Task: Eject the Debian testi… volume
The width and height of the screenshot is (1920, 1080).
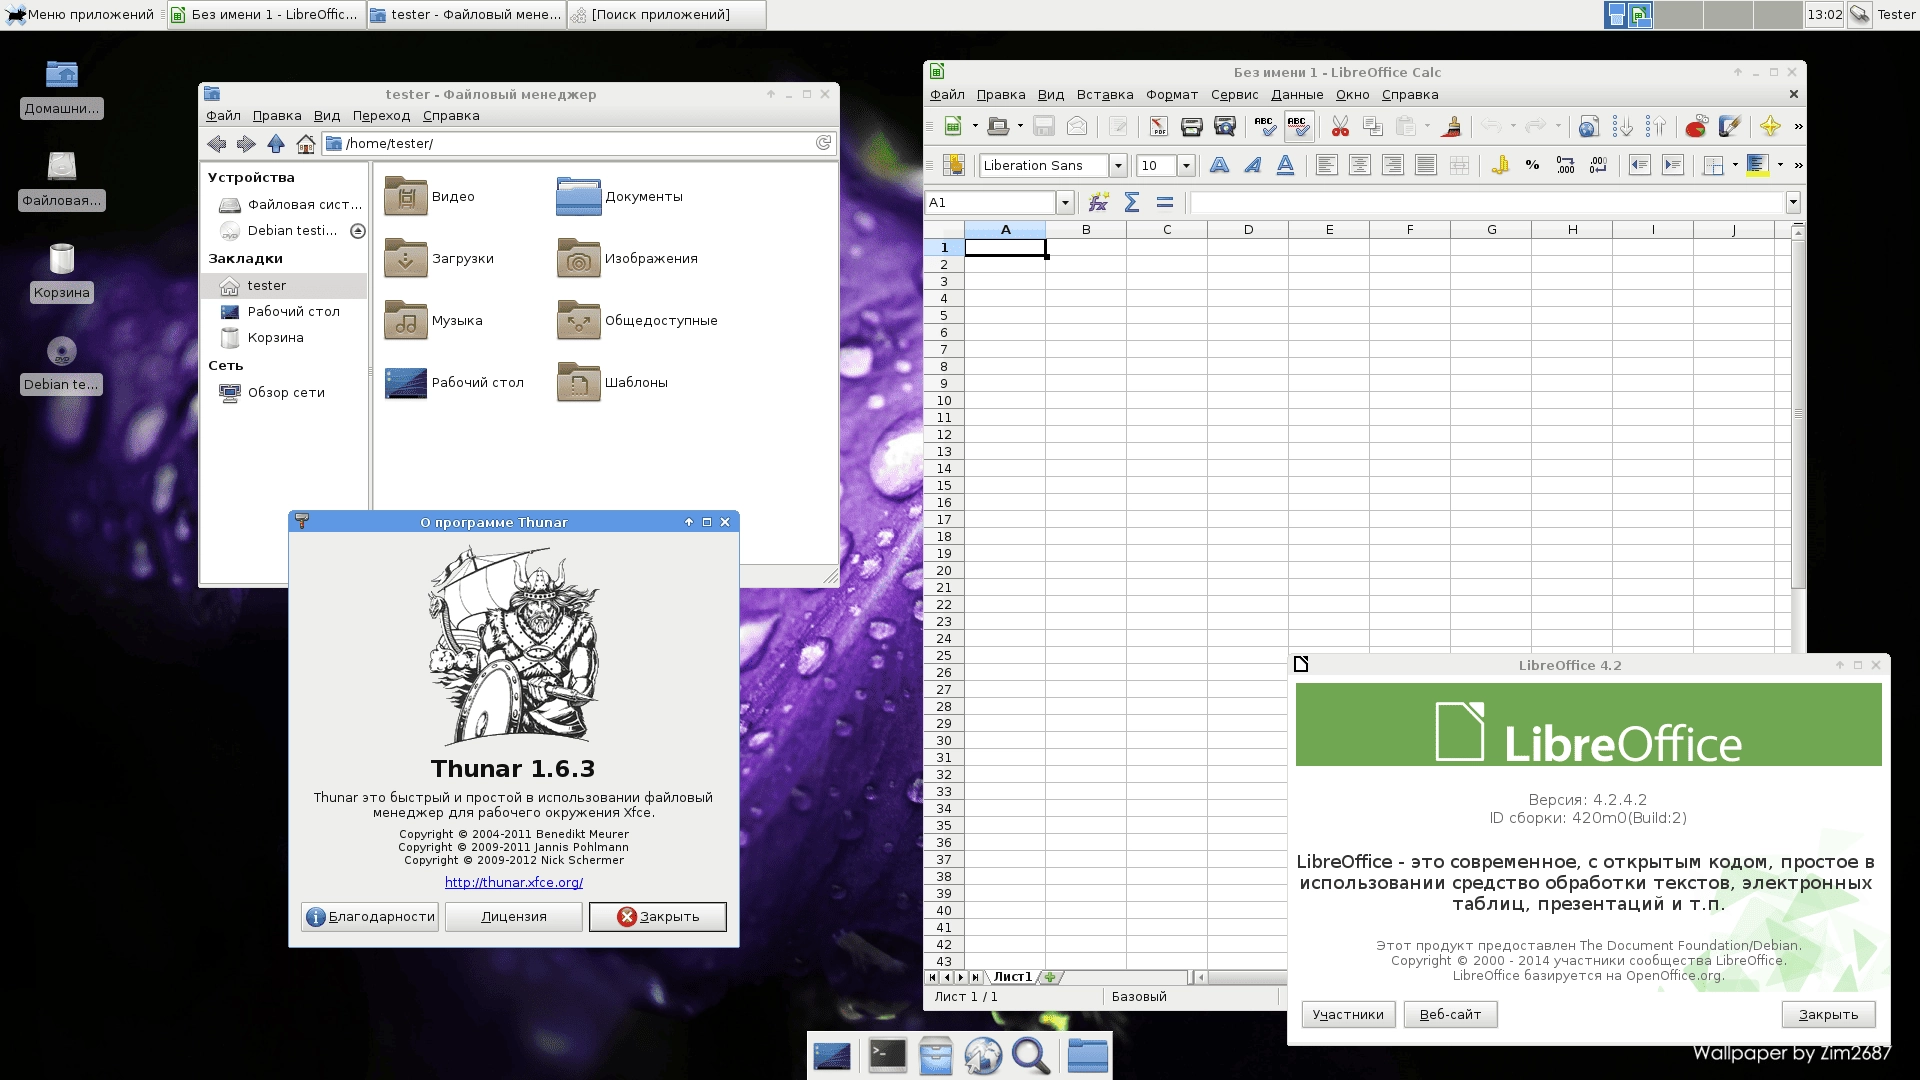Action: click(x=357, y=231)
